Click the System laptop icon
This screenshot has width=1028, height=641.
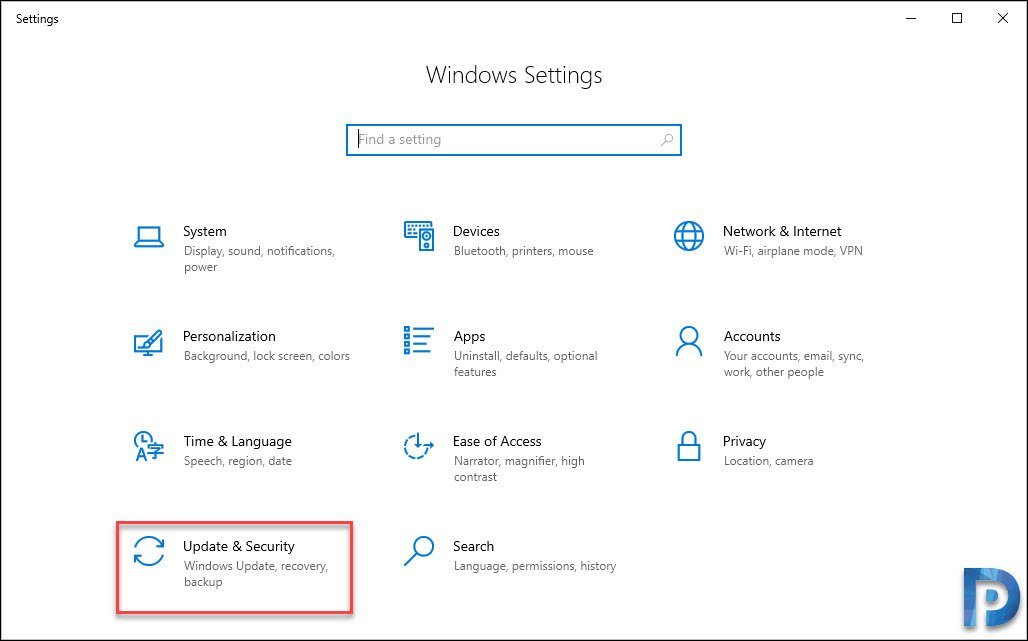tap(149, 237)
